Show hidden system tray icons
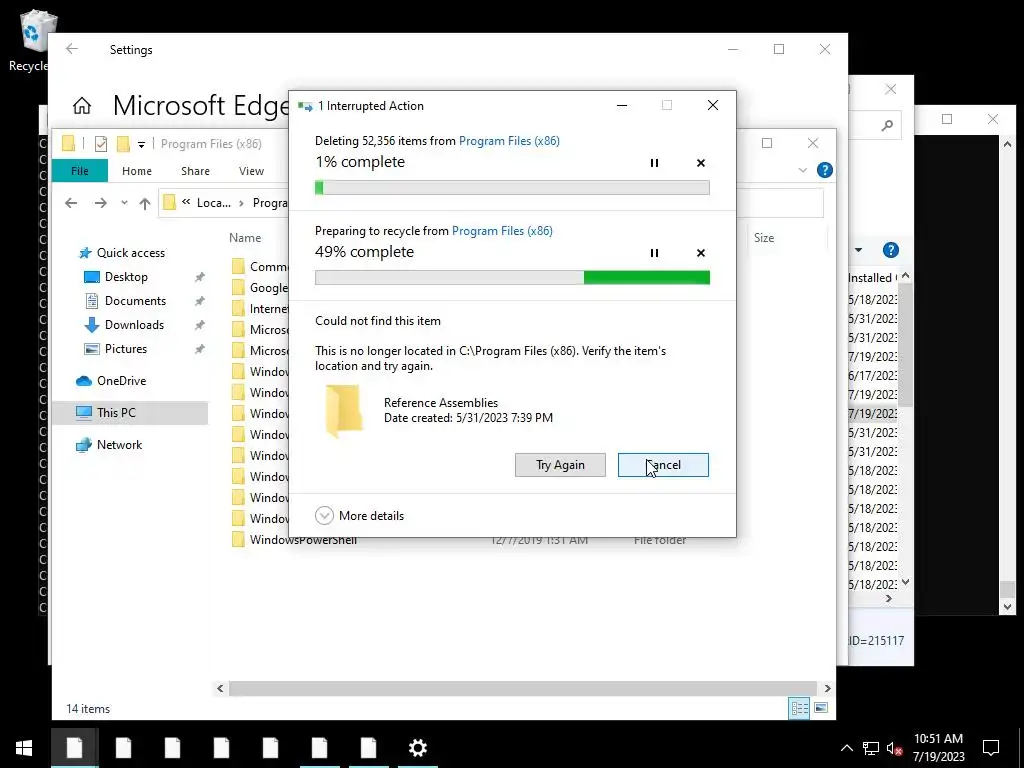The image size is (1024, 768). (x=846, y=748)
